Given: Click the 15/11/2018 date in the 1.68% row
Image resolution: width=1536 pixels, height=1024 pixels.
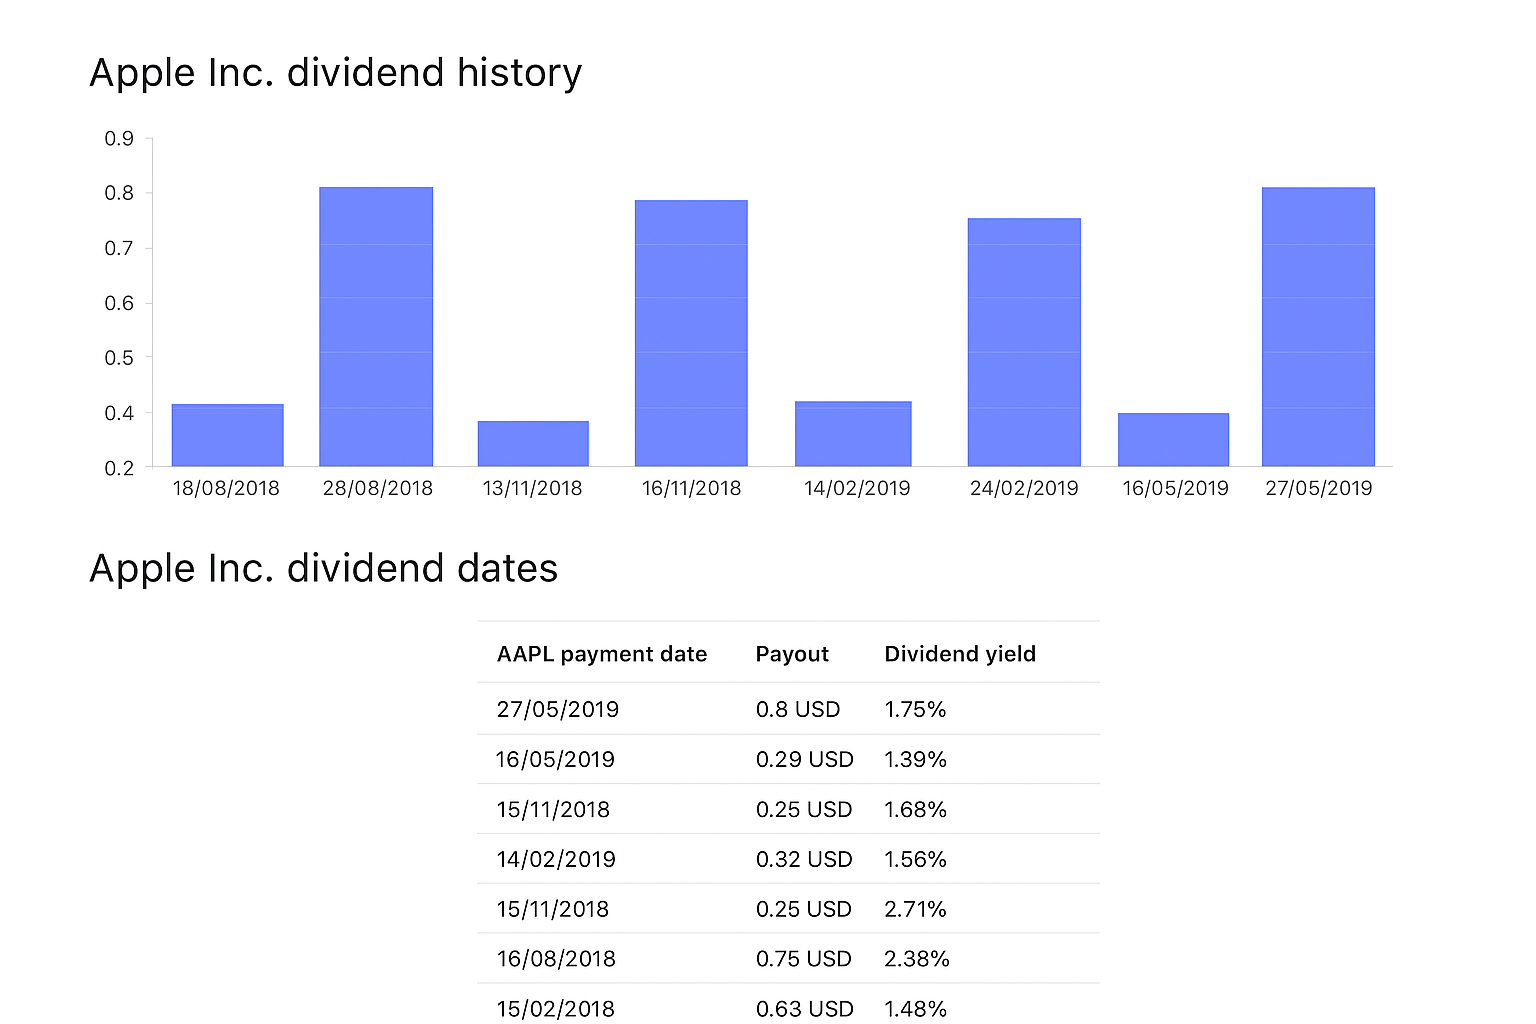Looking at the screenshot, I should click(553, 809).
